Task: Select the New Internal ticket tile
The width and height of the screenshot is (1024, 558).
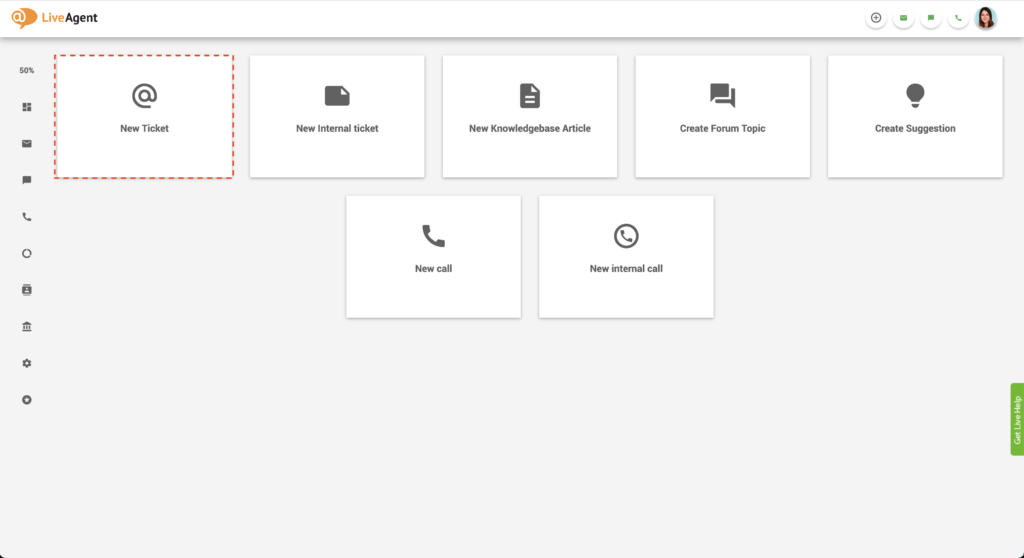Action: click(x=337, y=117)
